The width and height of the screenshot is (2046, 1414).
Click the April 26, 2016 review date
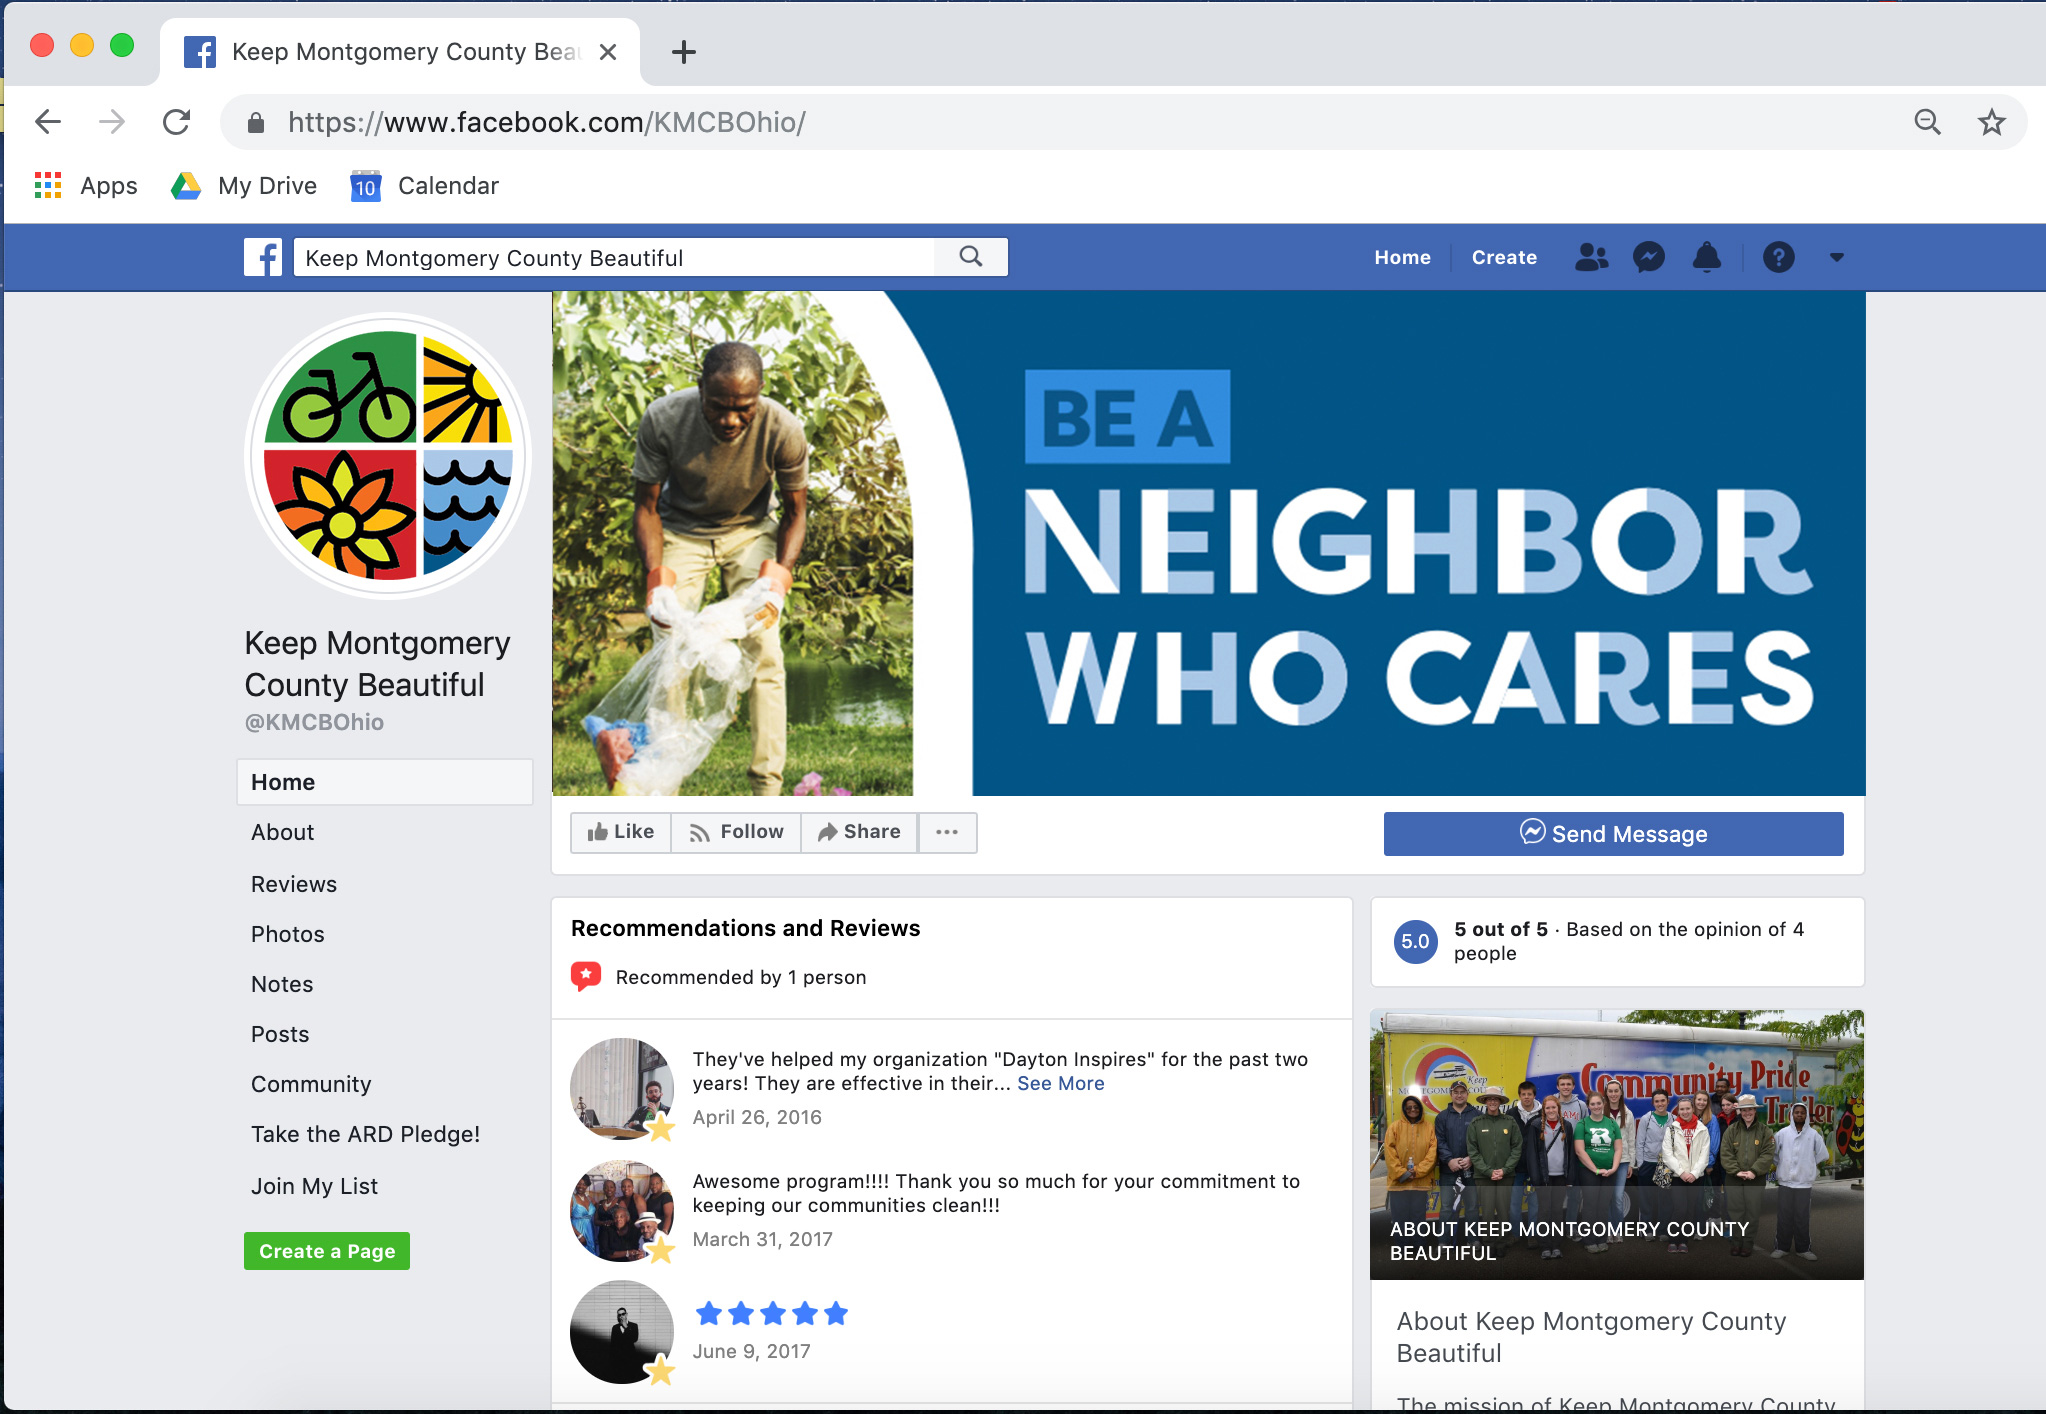pyautogui.click(x=757, y=1117)
